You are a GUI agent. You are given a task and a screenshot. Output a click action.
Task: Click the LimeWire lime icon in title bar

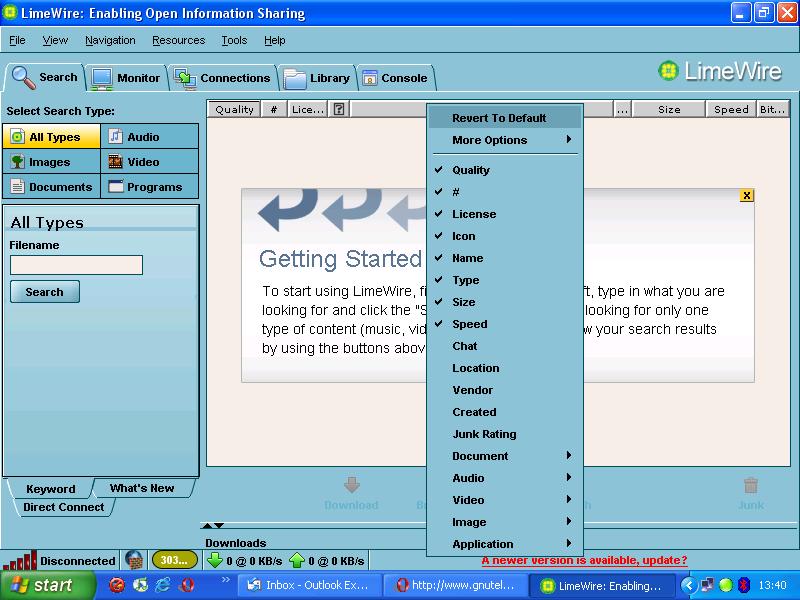tap(10, 12)
